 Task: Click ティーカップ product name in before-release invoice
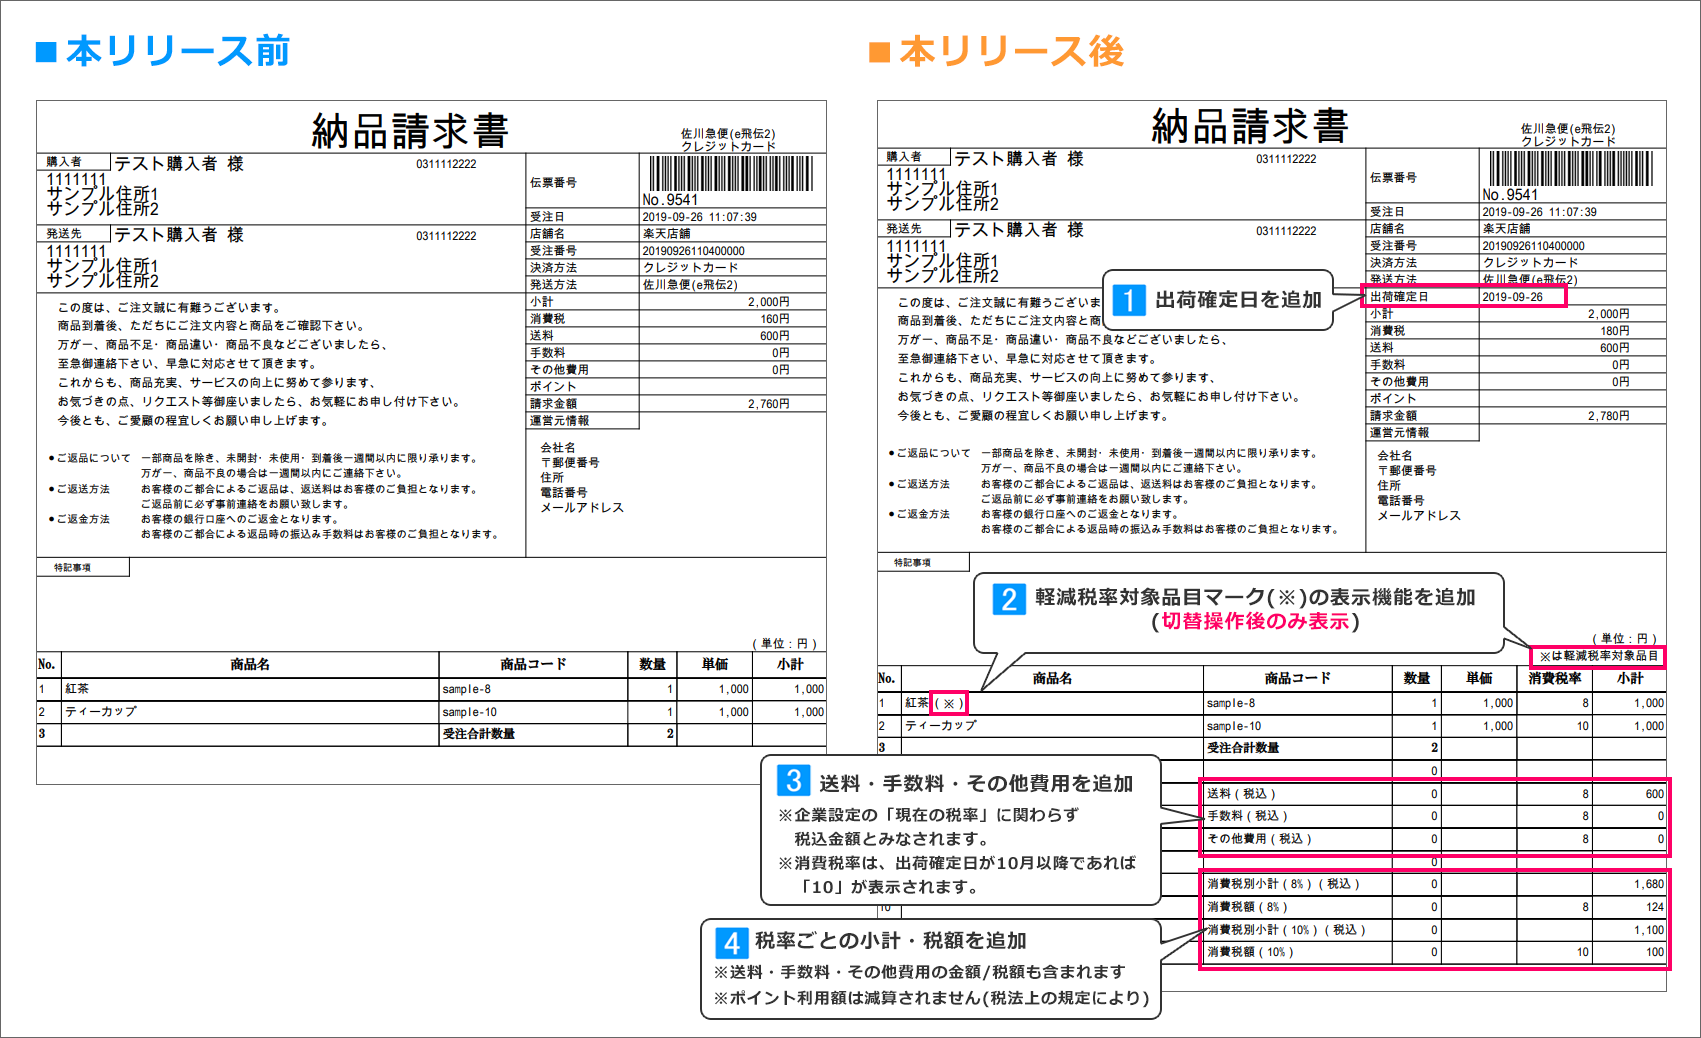click(101, 712)
